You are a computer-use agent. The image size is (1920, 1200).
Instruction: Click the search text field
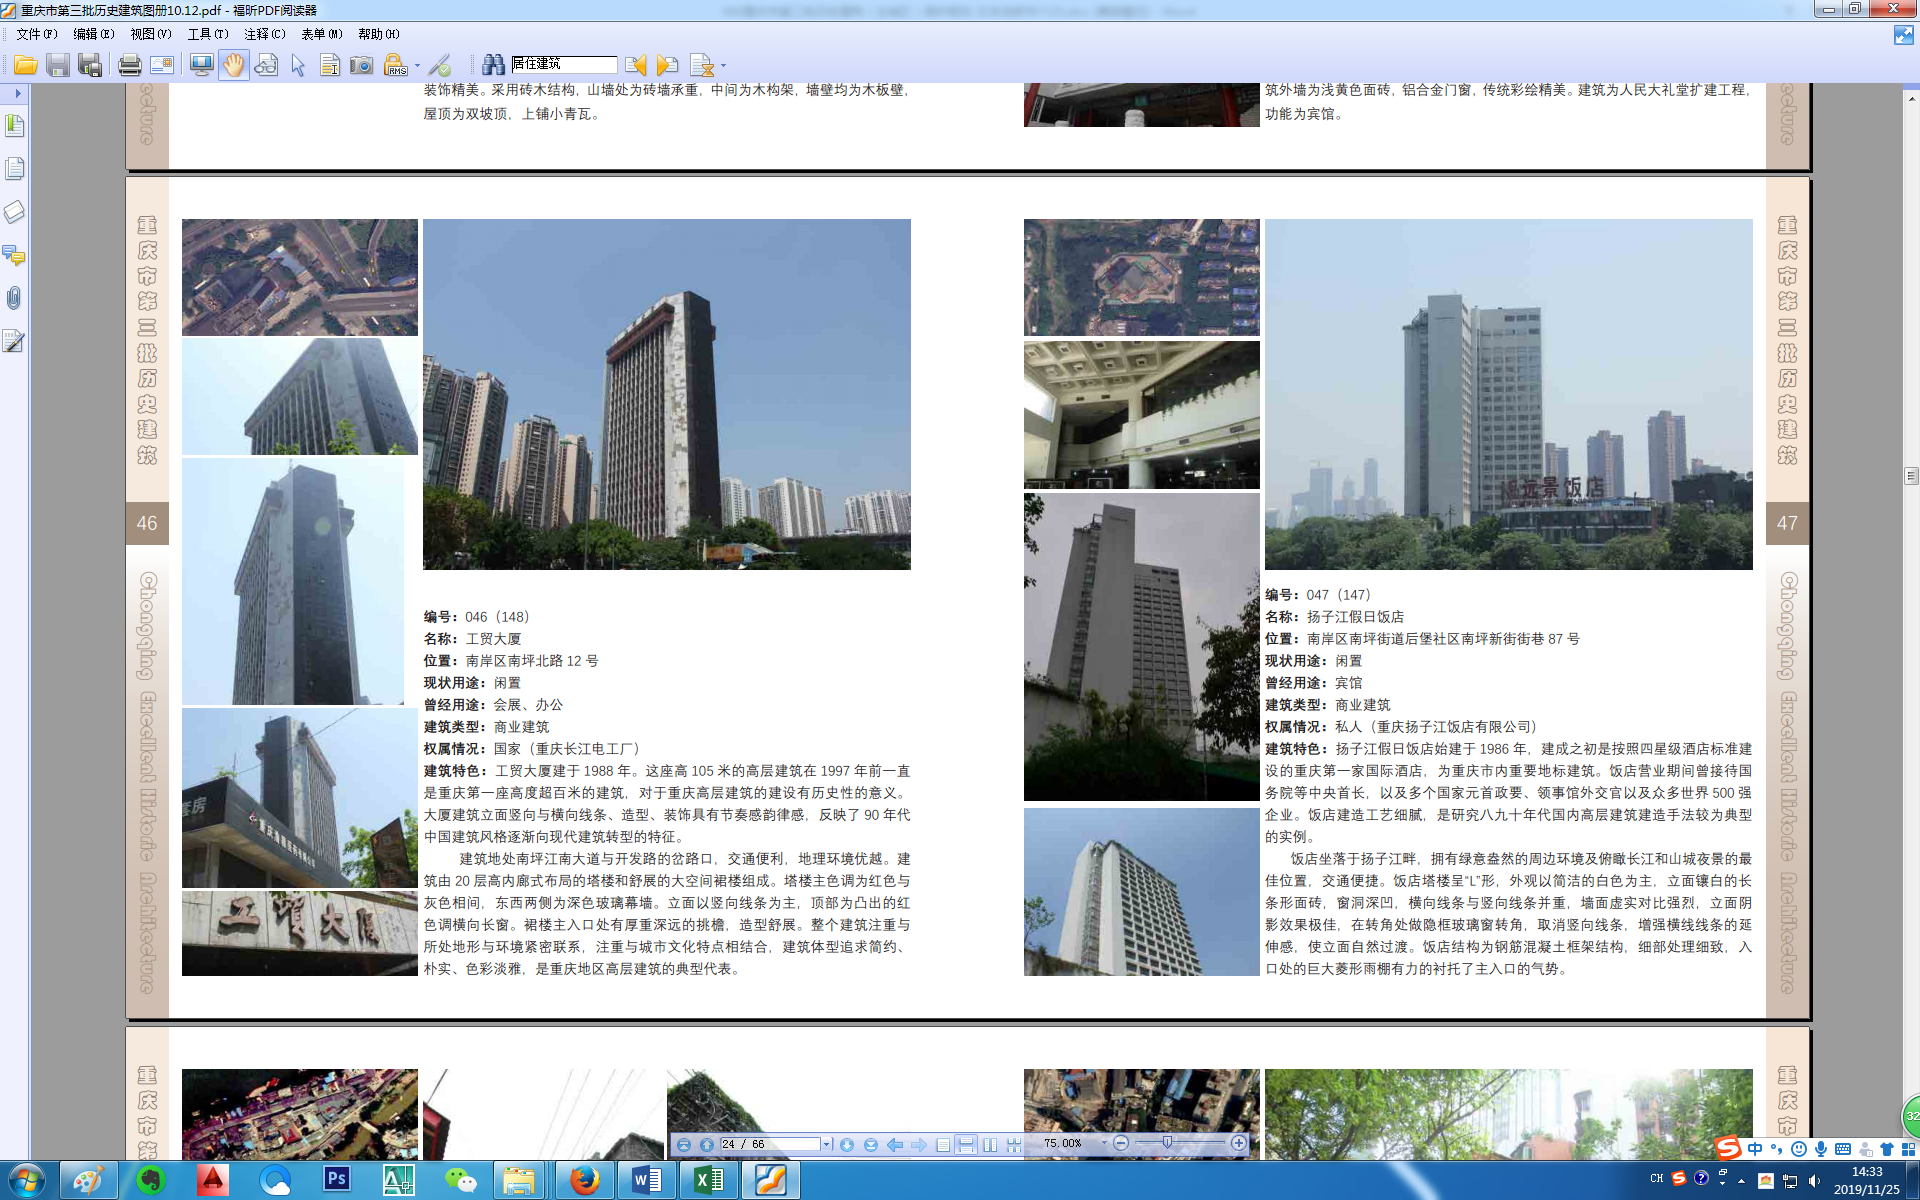(564, 64)
